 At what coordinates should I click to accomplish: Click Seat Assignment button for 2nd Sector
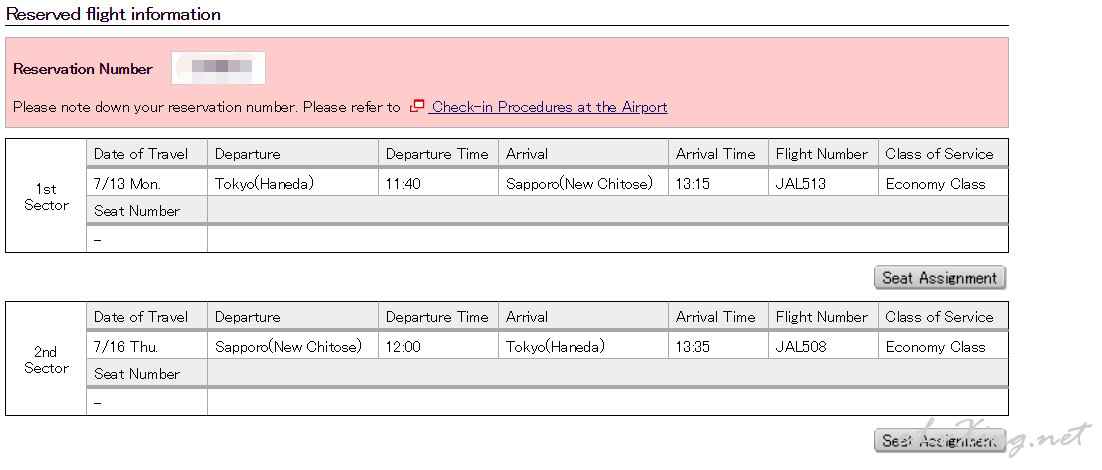[x=940, y=440]
